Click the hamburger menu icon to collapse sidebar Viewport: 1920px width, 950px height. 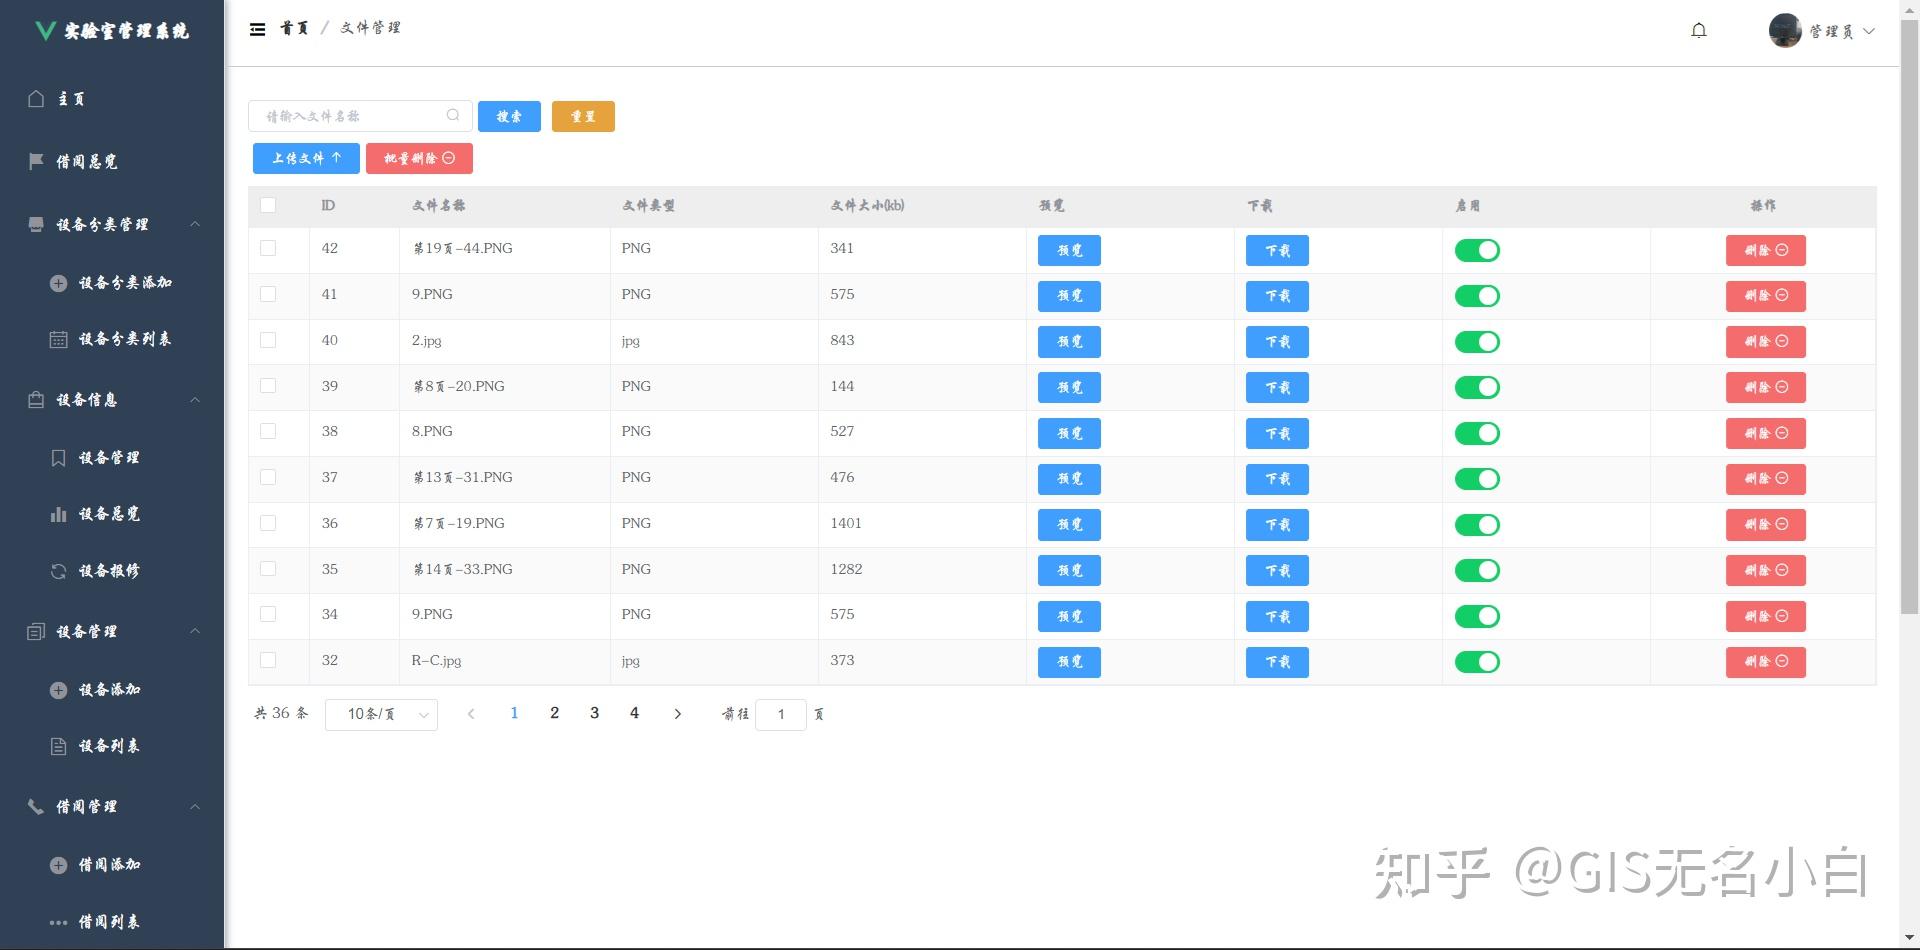click(258, 28)
